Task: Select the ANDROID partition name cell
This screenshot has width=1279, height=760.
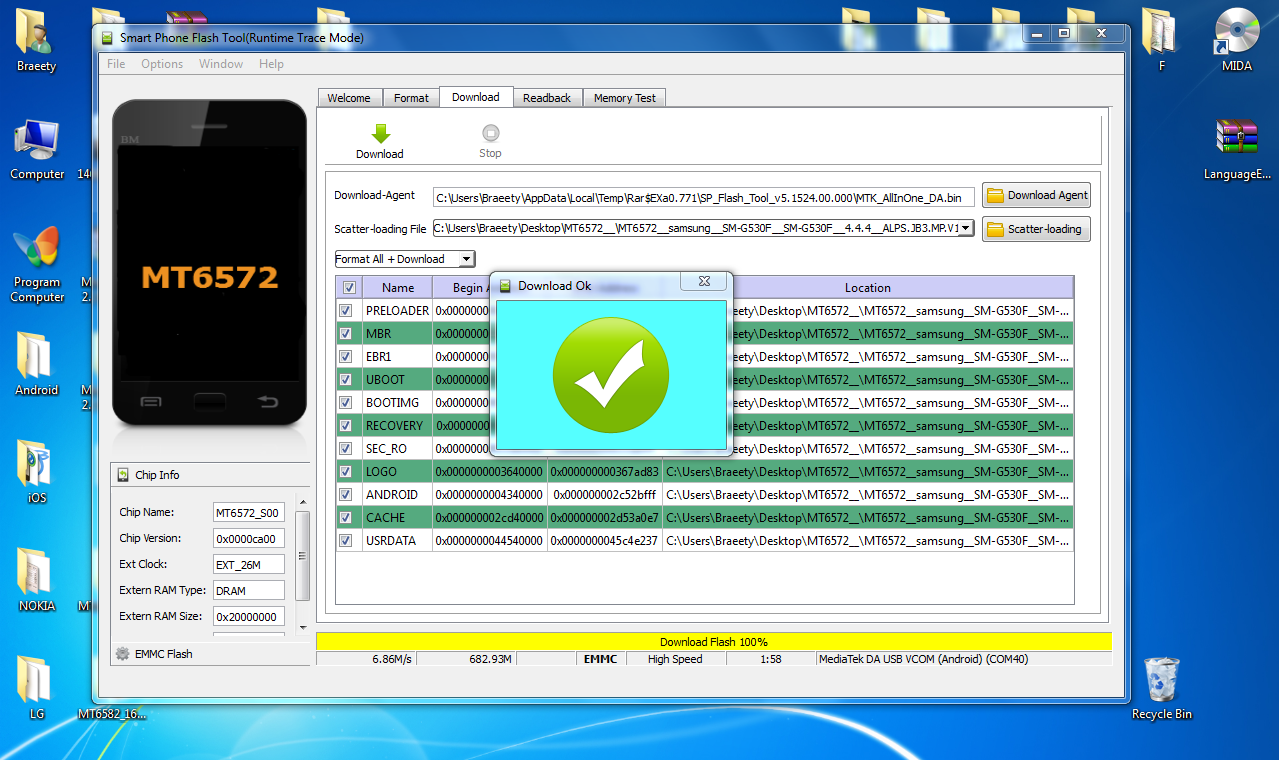Action: click(x=397, y=495)
